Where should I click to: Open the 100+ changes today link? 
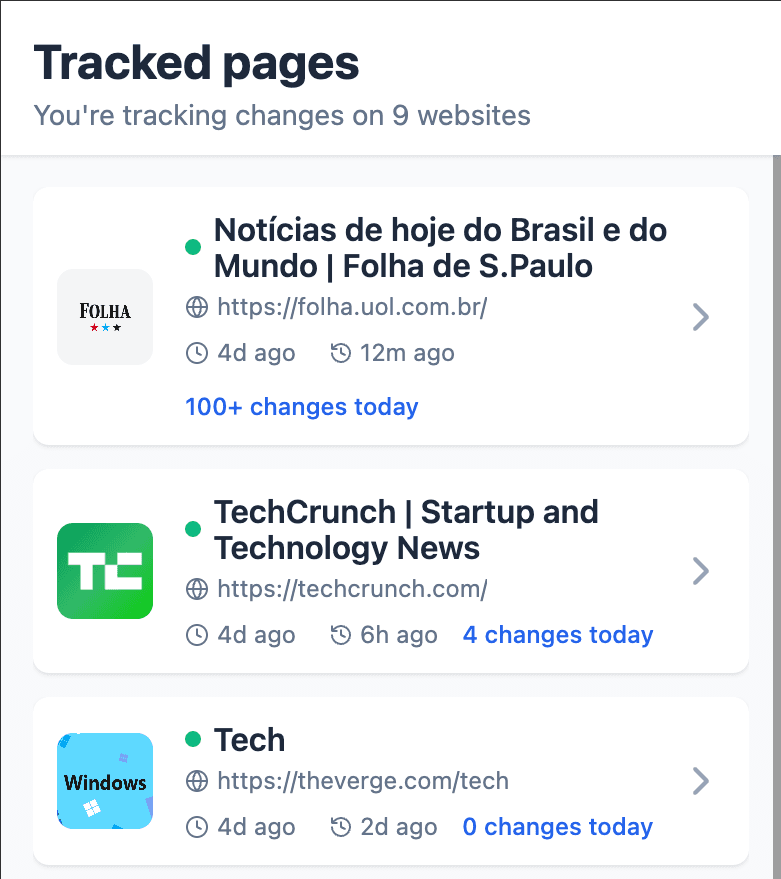pos(302,407)
